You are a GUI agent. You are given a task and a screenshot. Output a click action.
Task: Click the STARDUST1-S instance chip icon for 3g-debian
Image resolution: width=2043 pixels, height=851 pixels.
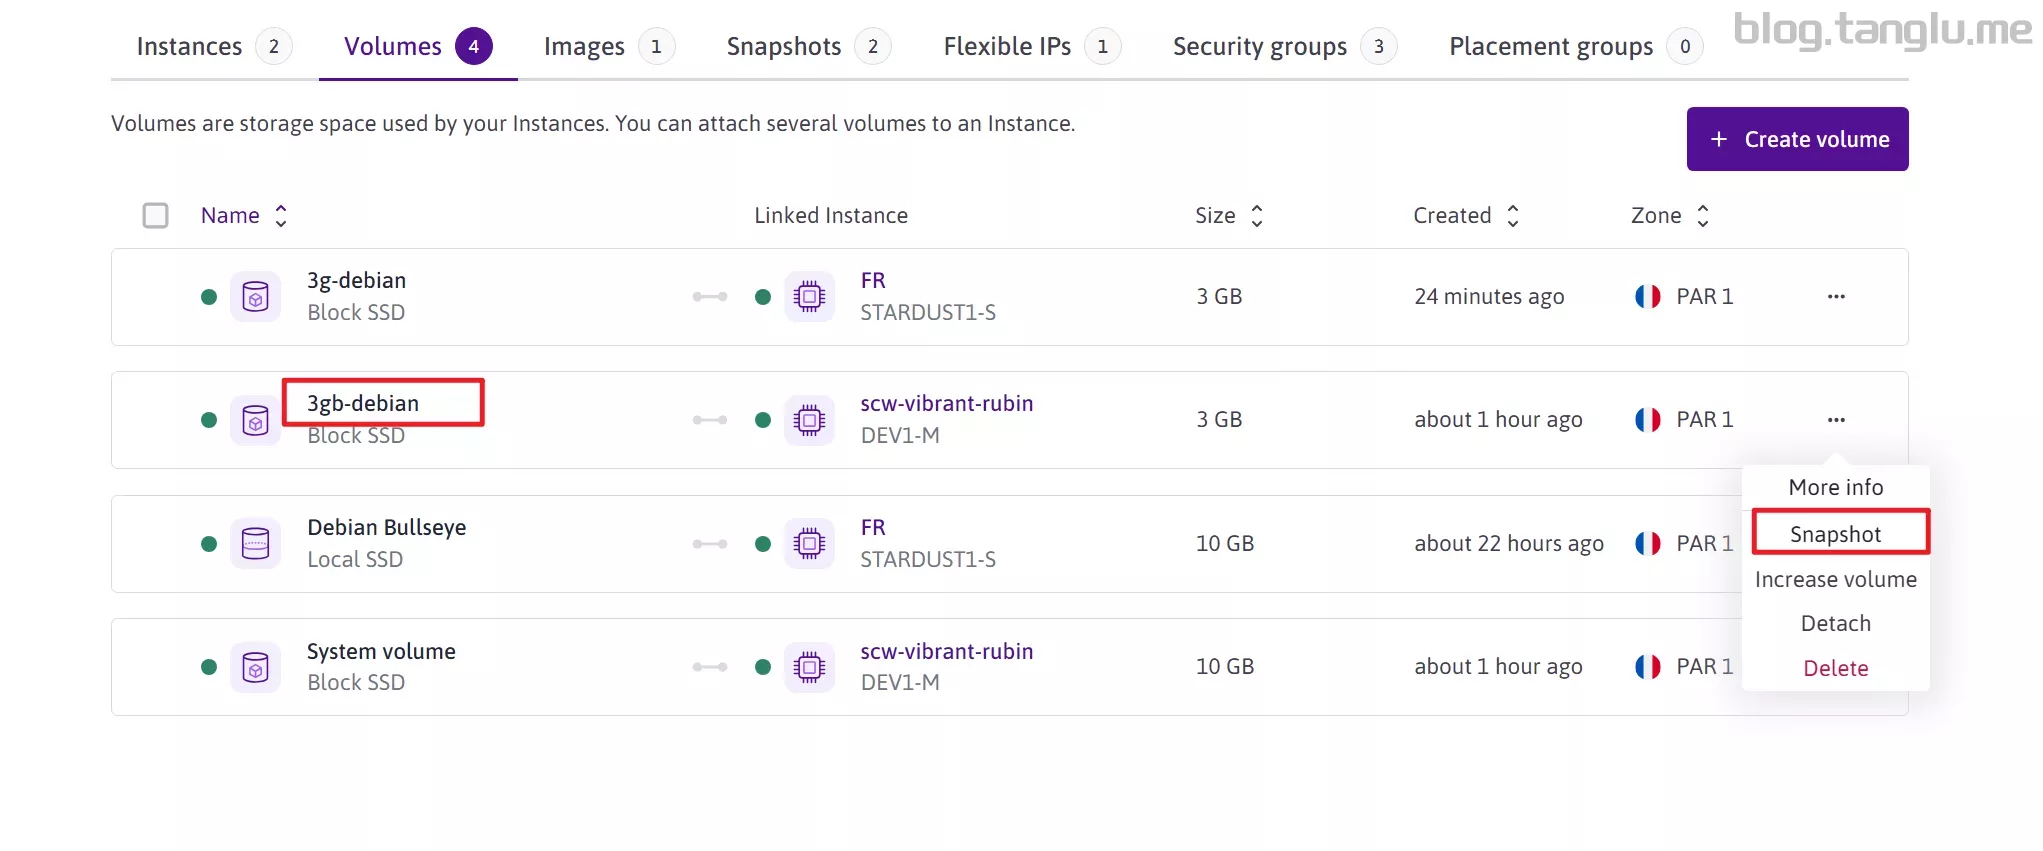[x=809, y=297]
